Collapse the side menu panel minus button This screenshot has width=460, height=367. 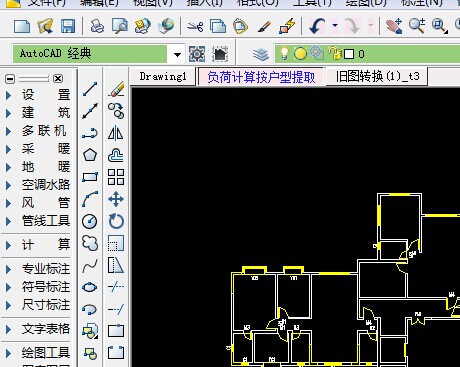coord(10,79)
